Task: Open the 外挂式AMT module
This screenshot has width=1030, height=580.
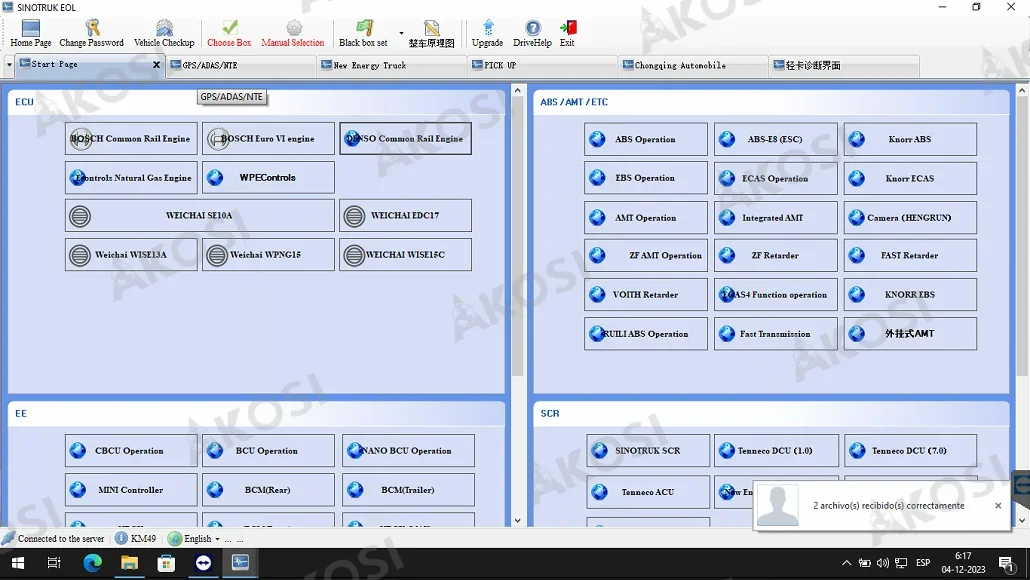Action: [910, 334]
